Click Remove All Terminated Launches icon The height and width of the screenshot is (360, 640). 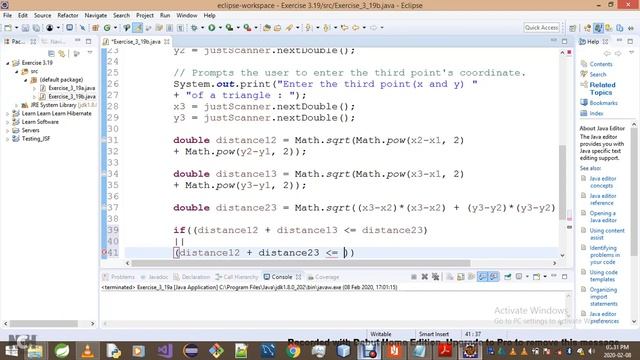pyautogui.click(x=436, y=277)
